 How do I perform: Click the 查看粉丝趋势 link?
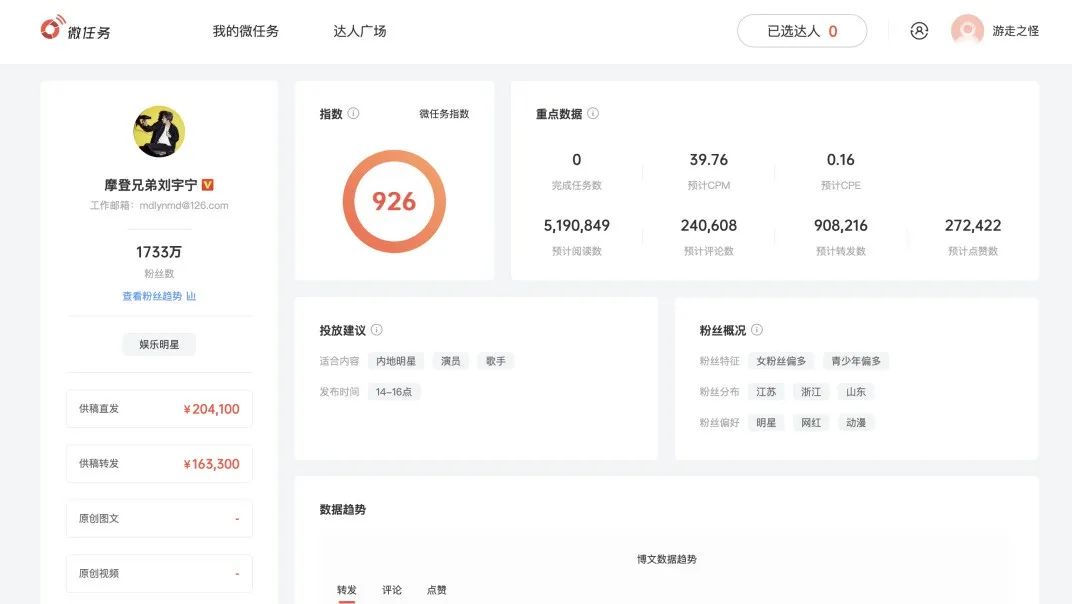(152, 296)
